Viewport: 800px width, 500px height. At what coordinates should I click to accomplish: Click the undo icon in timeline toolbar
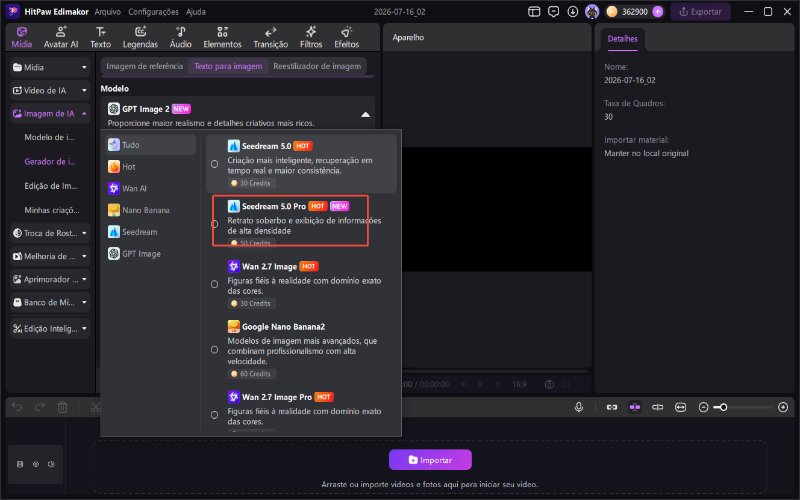pos(17,407)
